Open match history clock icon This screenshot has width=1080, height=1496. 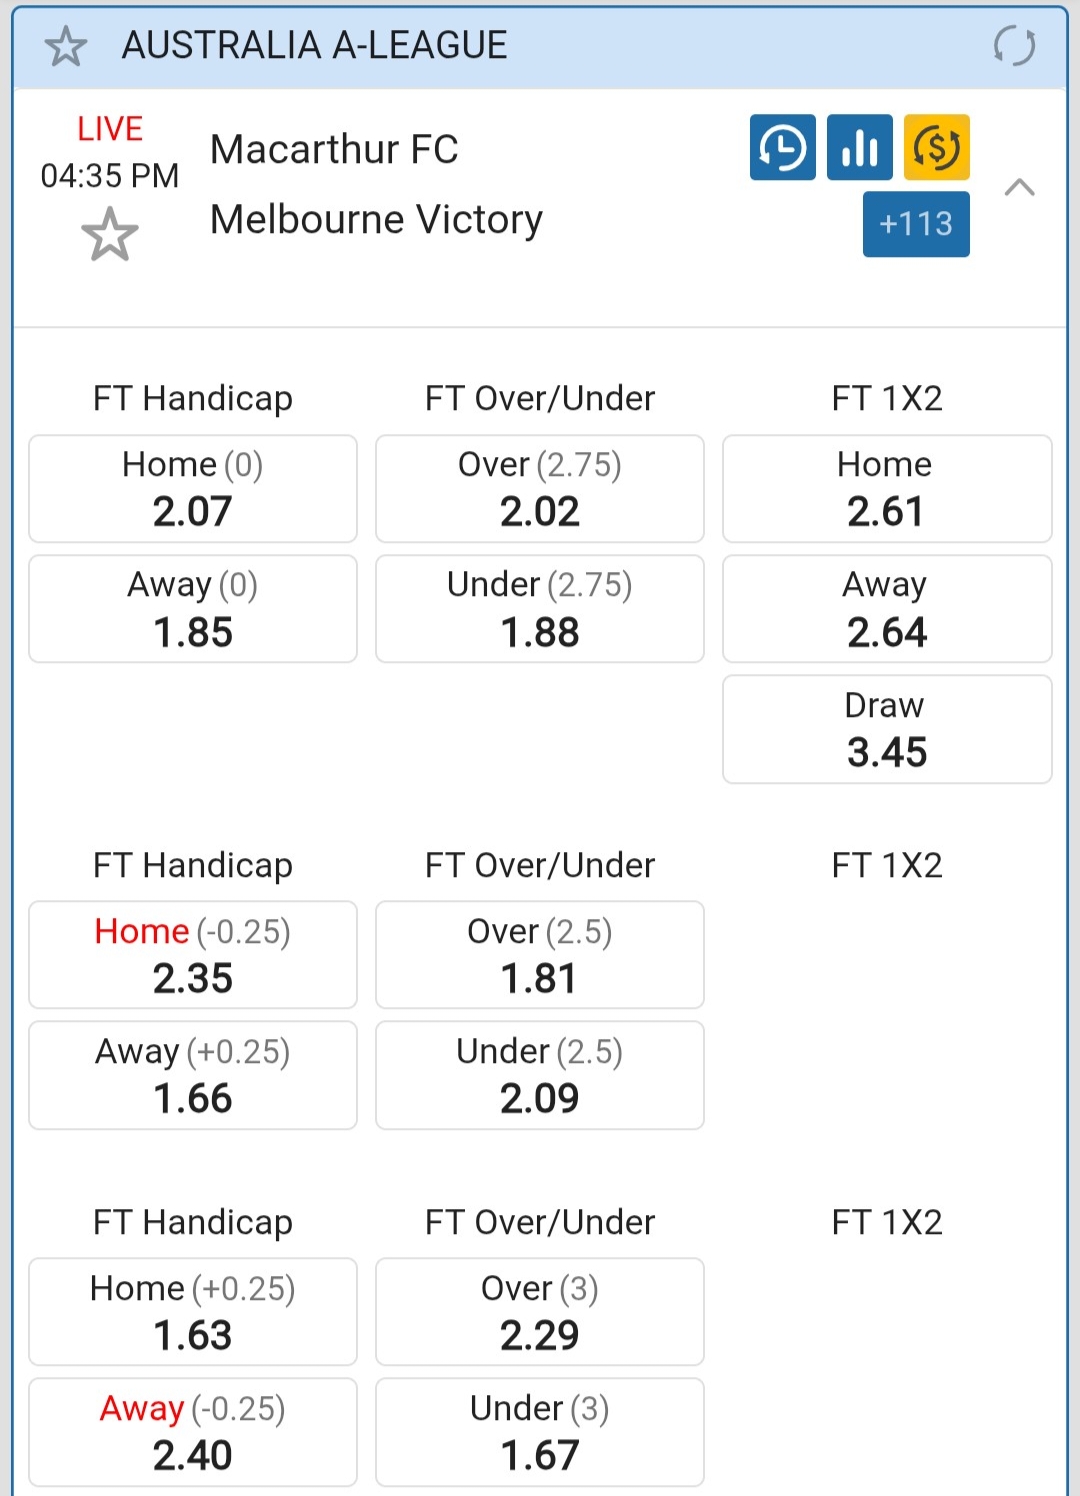(x=782, y=148)
